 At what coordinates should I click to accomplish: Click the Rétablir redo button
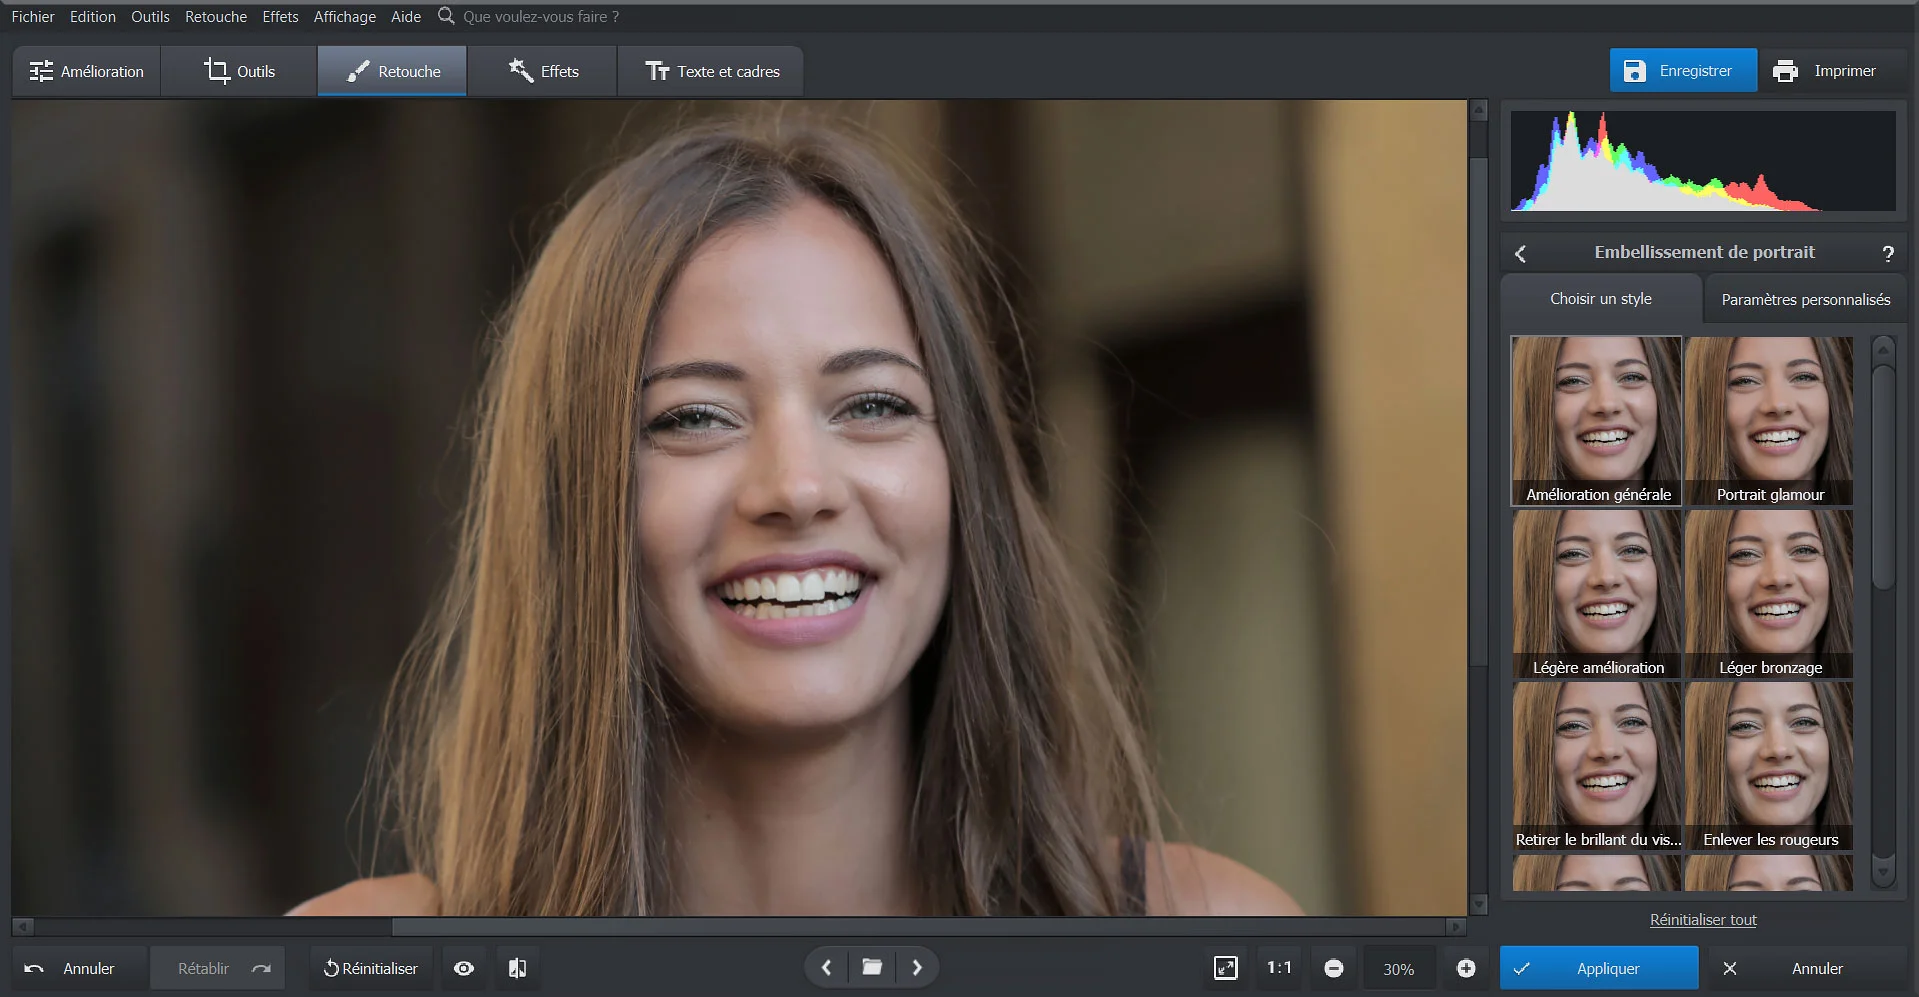[x=218, y=968]
